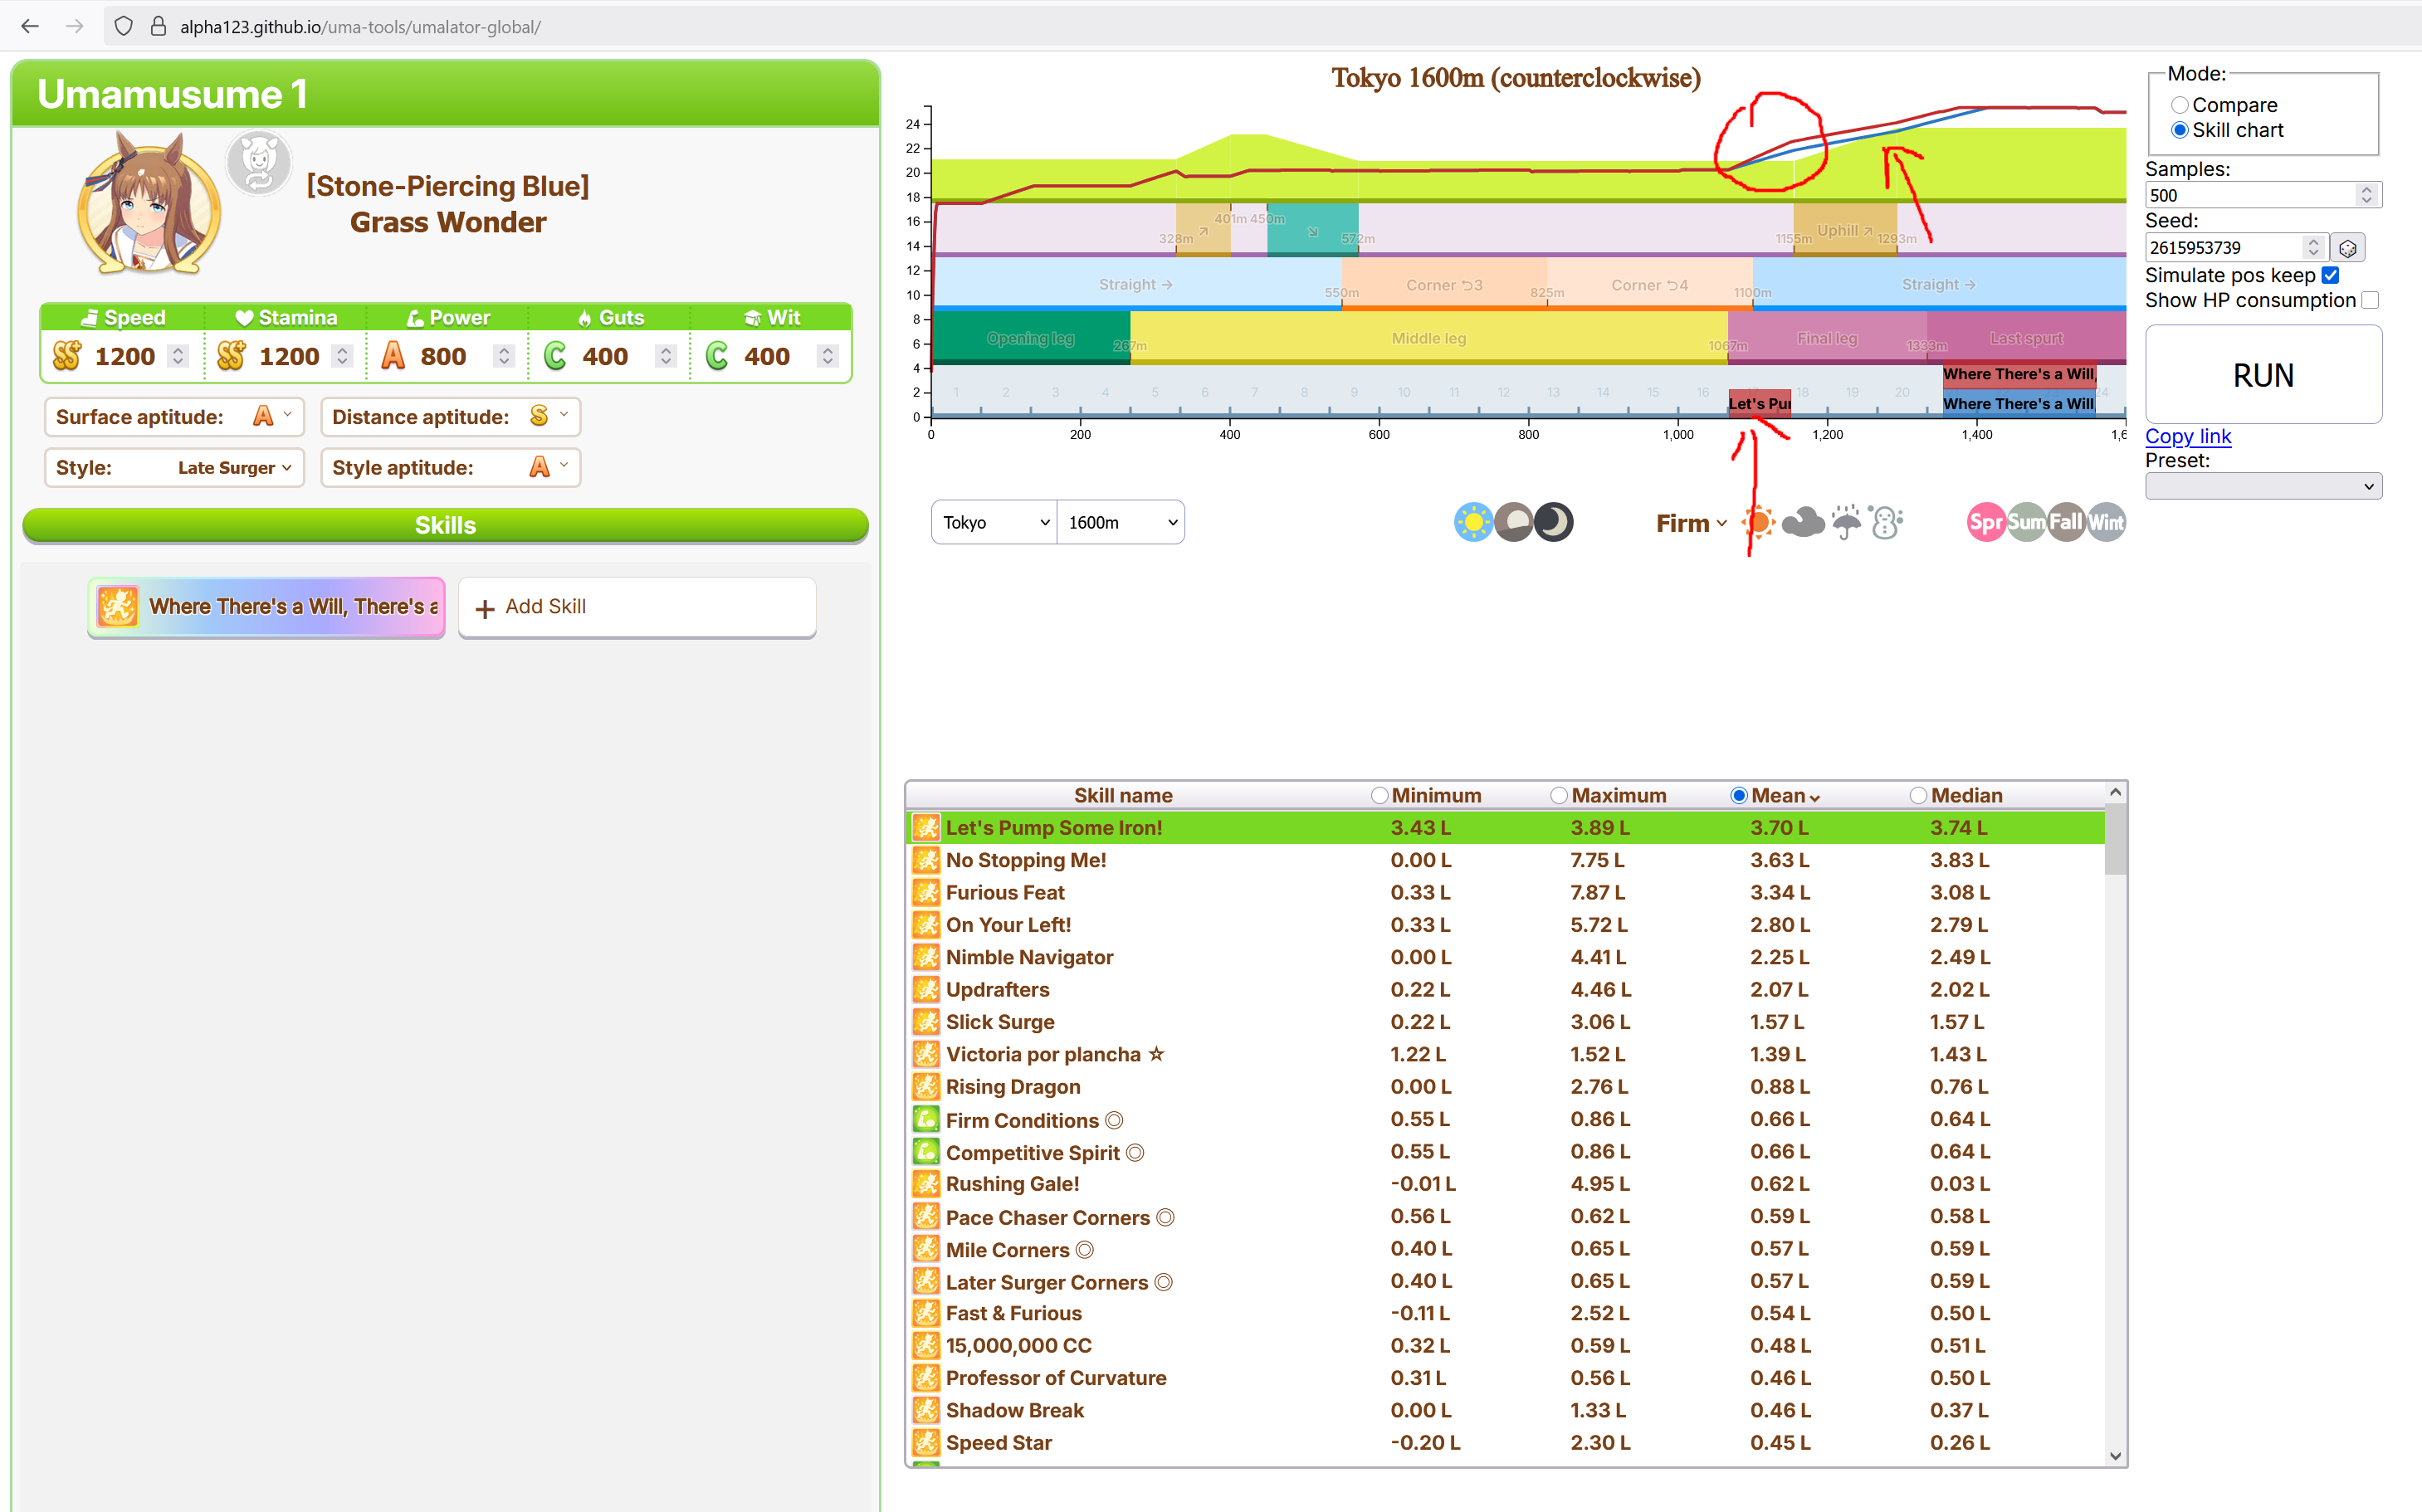The height and width of the screenshot is (1512, 2422).
Task: Select snowy snowman weather icon
Action: coord(1886,522)
